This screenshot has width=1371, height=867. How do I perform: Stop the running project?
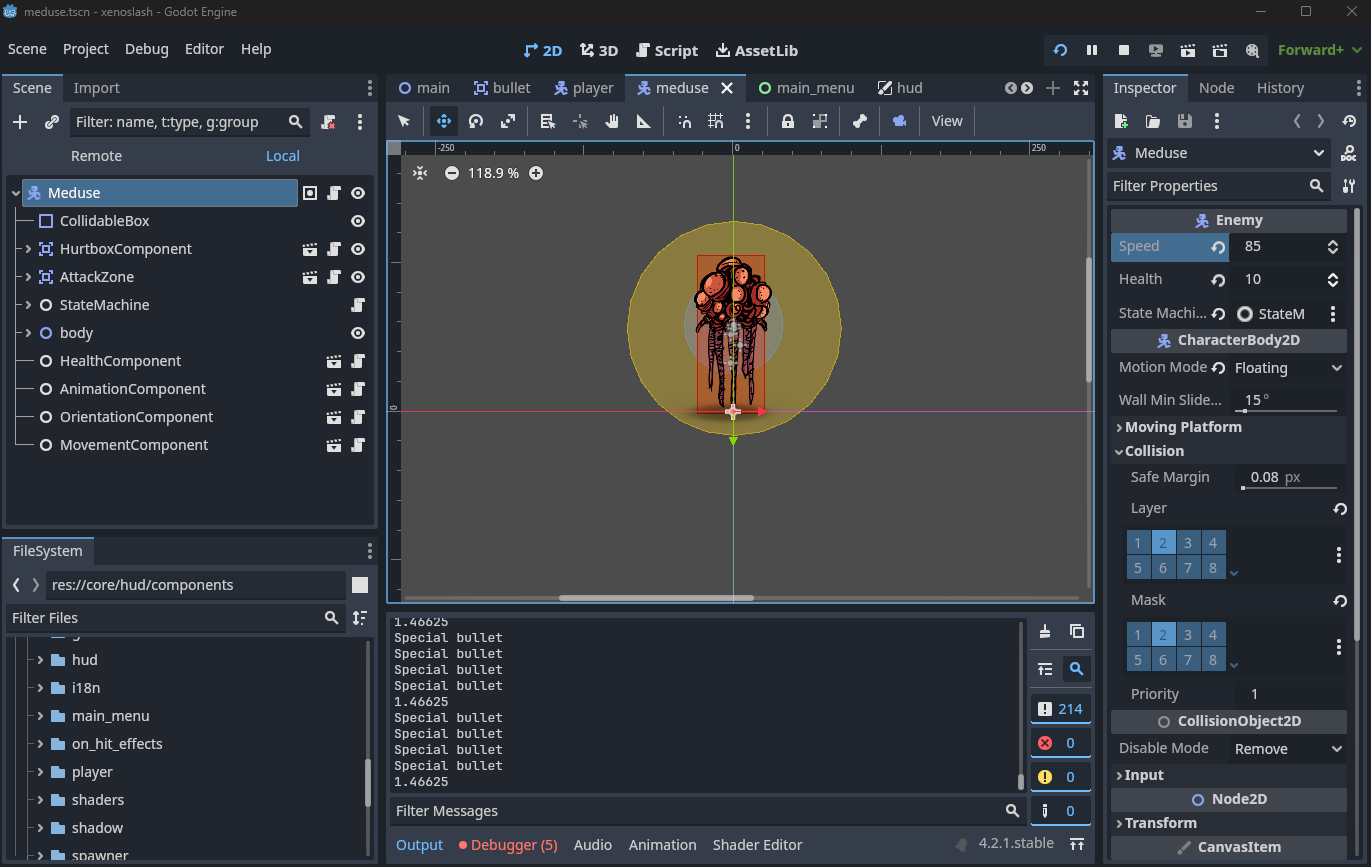(x=1124, y=50)
